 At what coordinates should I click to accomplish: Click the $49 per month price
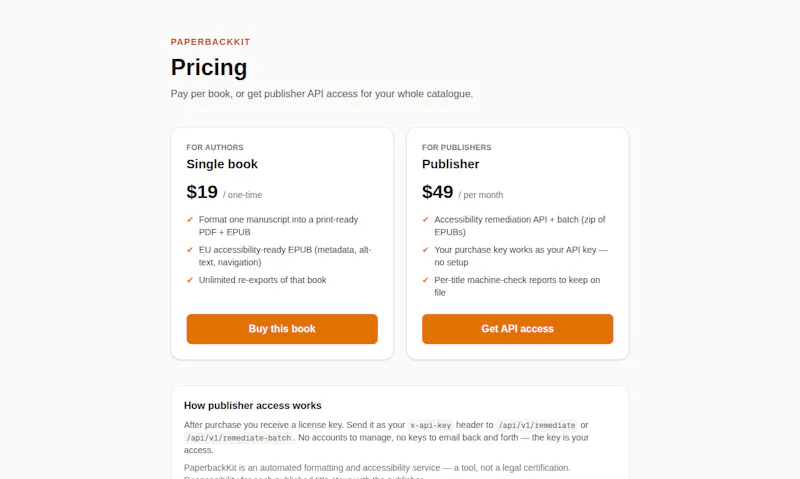pyautogui.click(x=463, y=192)
